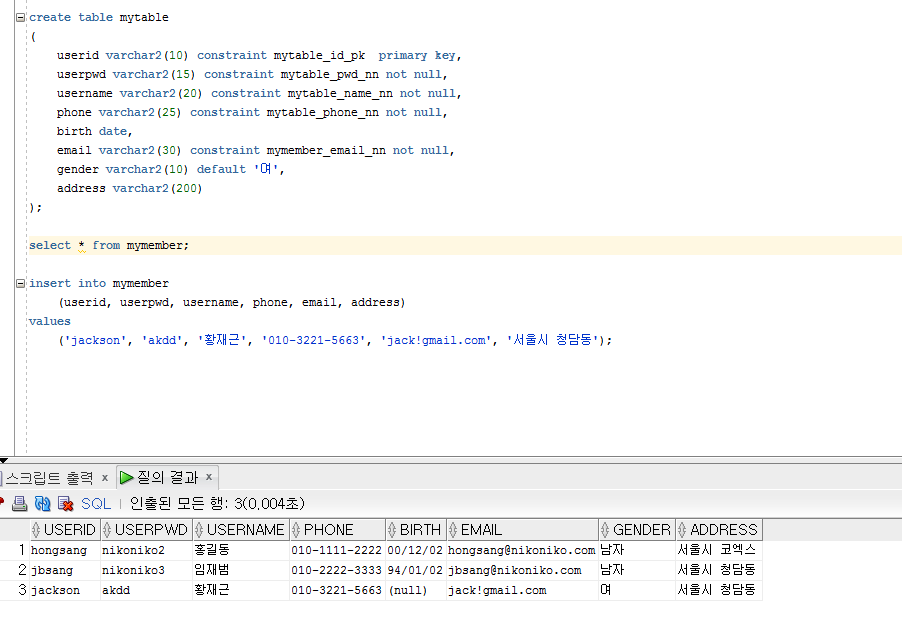Place cursor in the select * from mymember line
This screenshot has height=632, width=902.
click(109, 246)
